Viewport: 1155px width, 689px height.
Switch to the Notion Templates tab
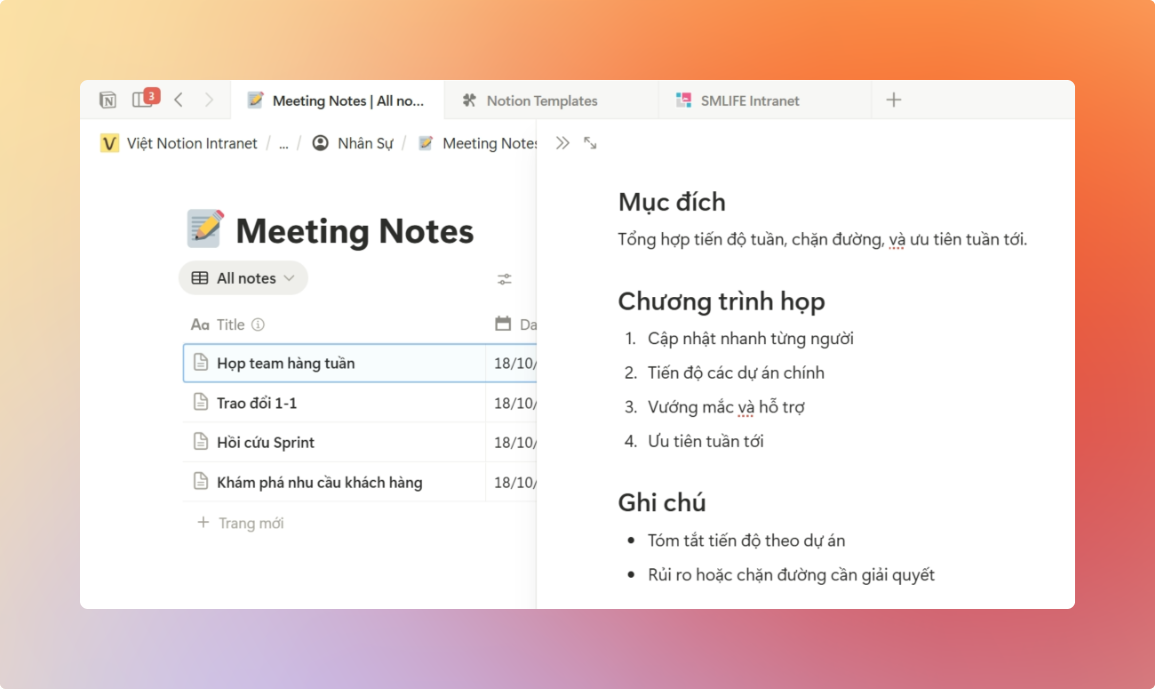(541, 101)
